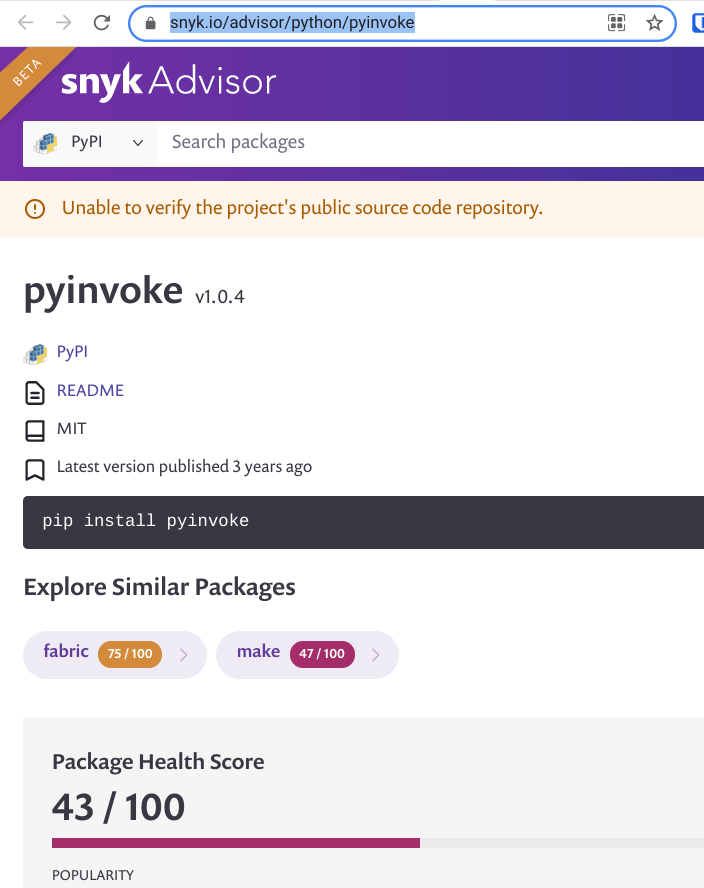Screen dimensions: 704x888
Task: Click the BETA ribbon banner
Action: [29, 72]
